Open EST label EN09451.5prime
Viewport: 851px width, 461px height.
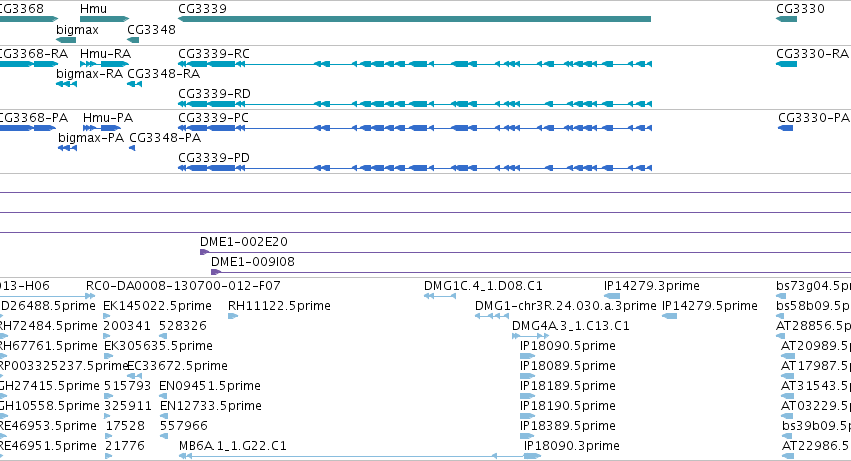[x=210, y=386]
